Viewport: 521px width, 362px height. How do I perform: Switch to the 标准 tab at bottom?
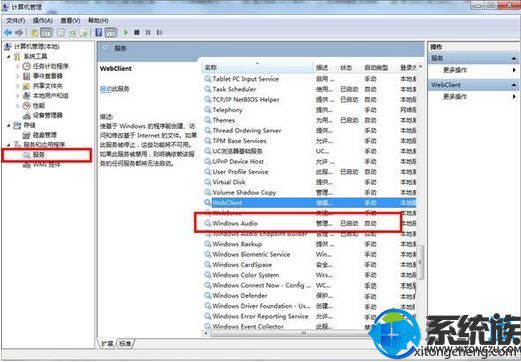125,343
